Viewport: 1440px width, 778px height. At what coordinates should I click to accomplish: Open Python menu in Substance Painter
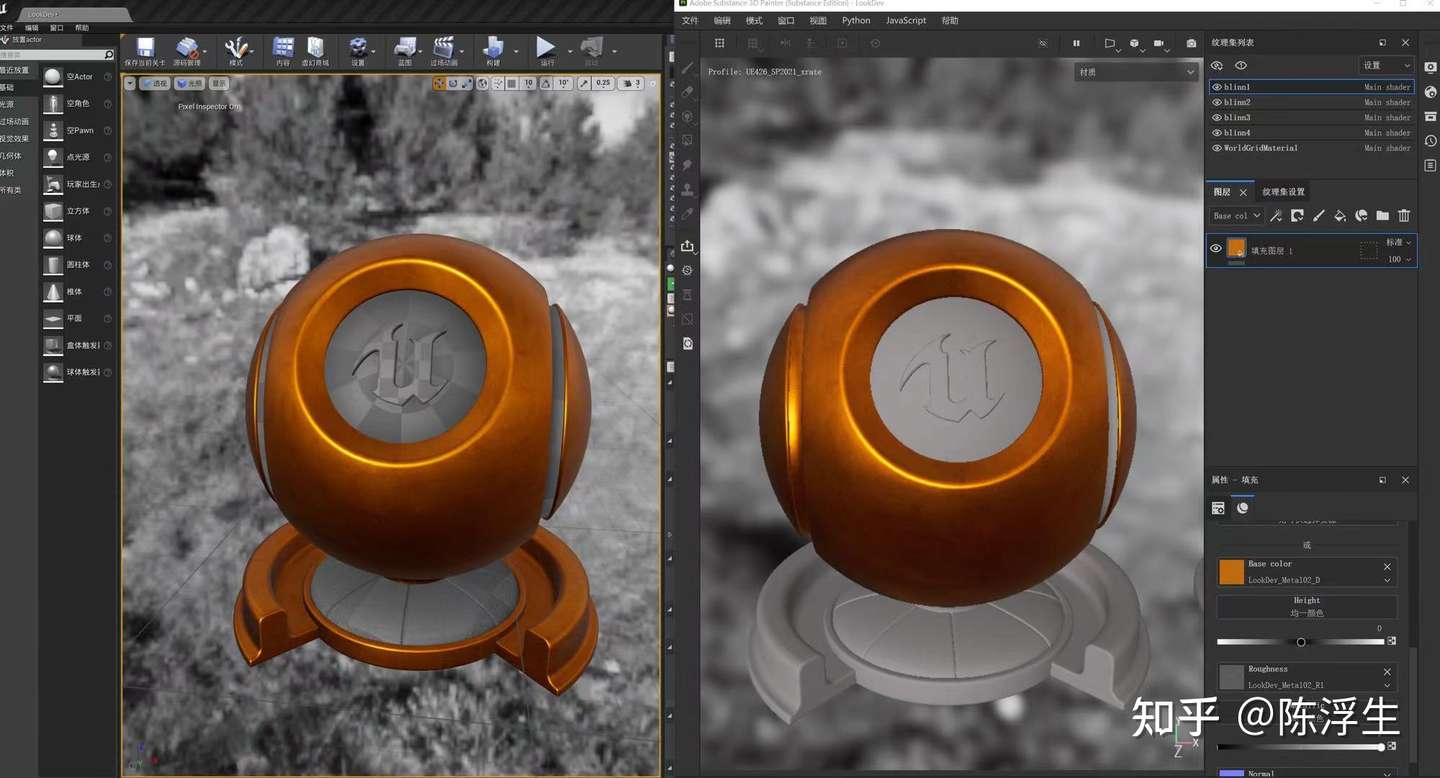(856, 20)
